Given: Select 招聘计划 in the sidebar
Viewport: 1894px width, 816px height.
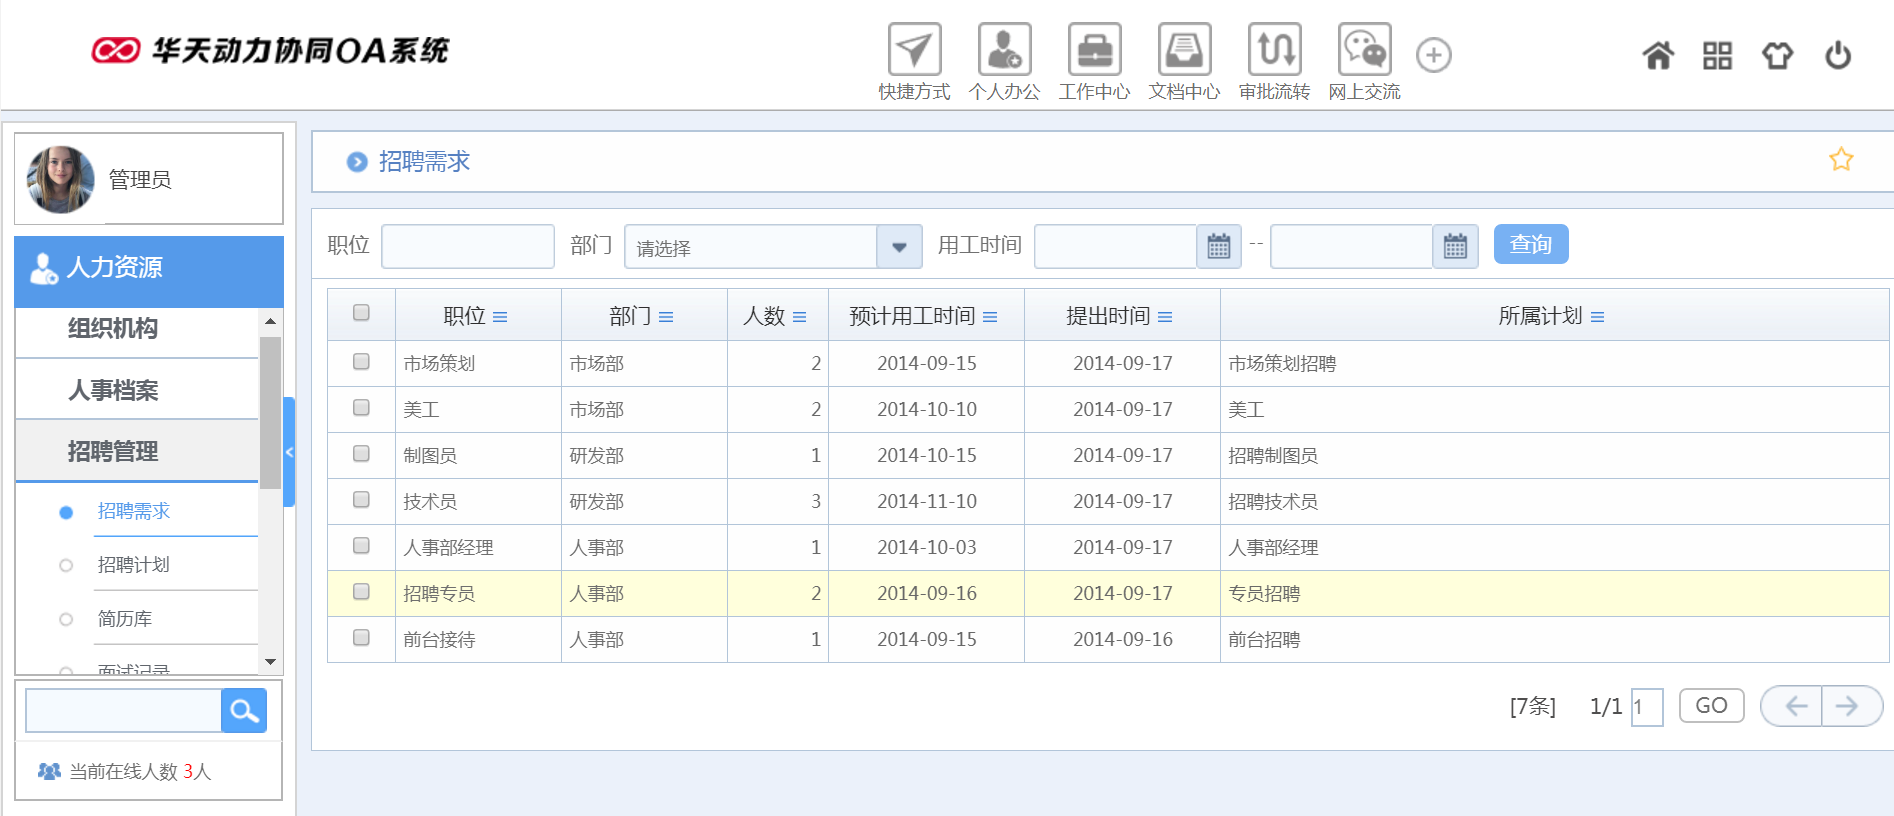Looking at the screenshot, I should pyautogui.click(x=133, y=565).
